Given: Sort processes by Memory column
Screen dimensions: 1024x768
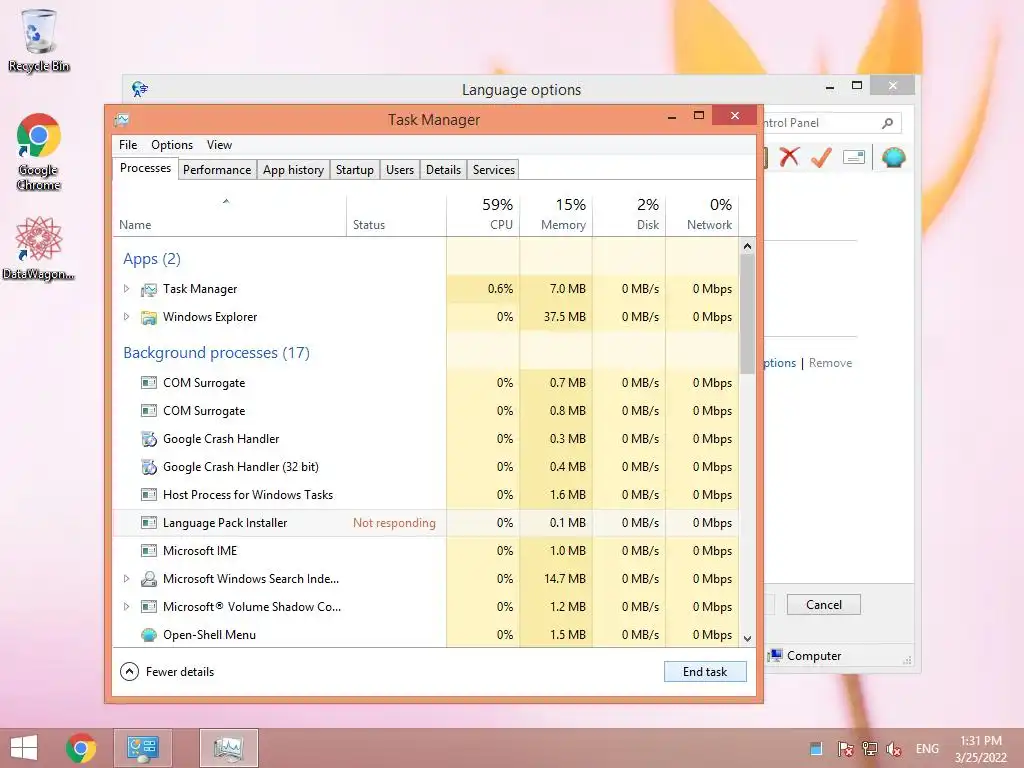Looking at the screenshot, I should (x=556, y=215).
